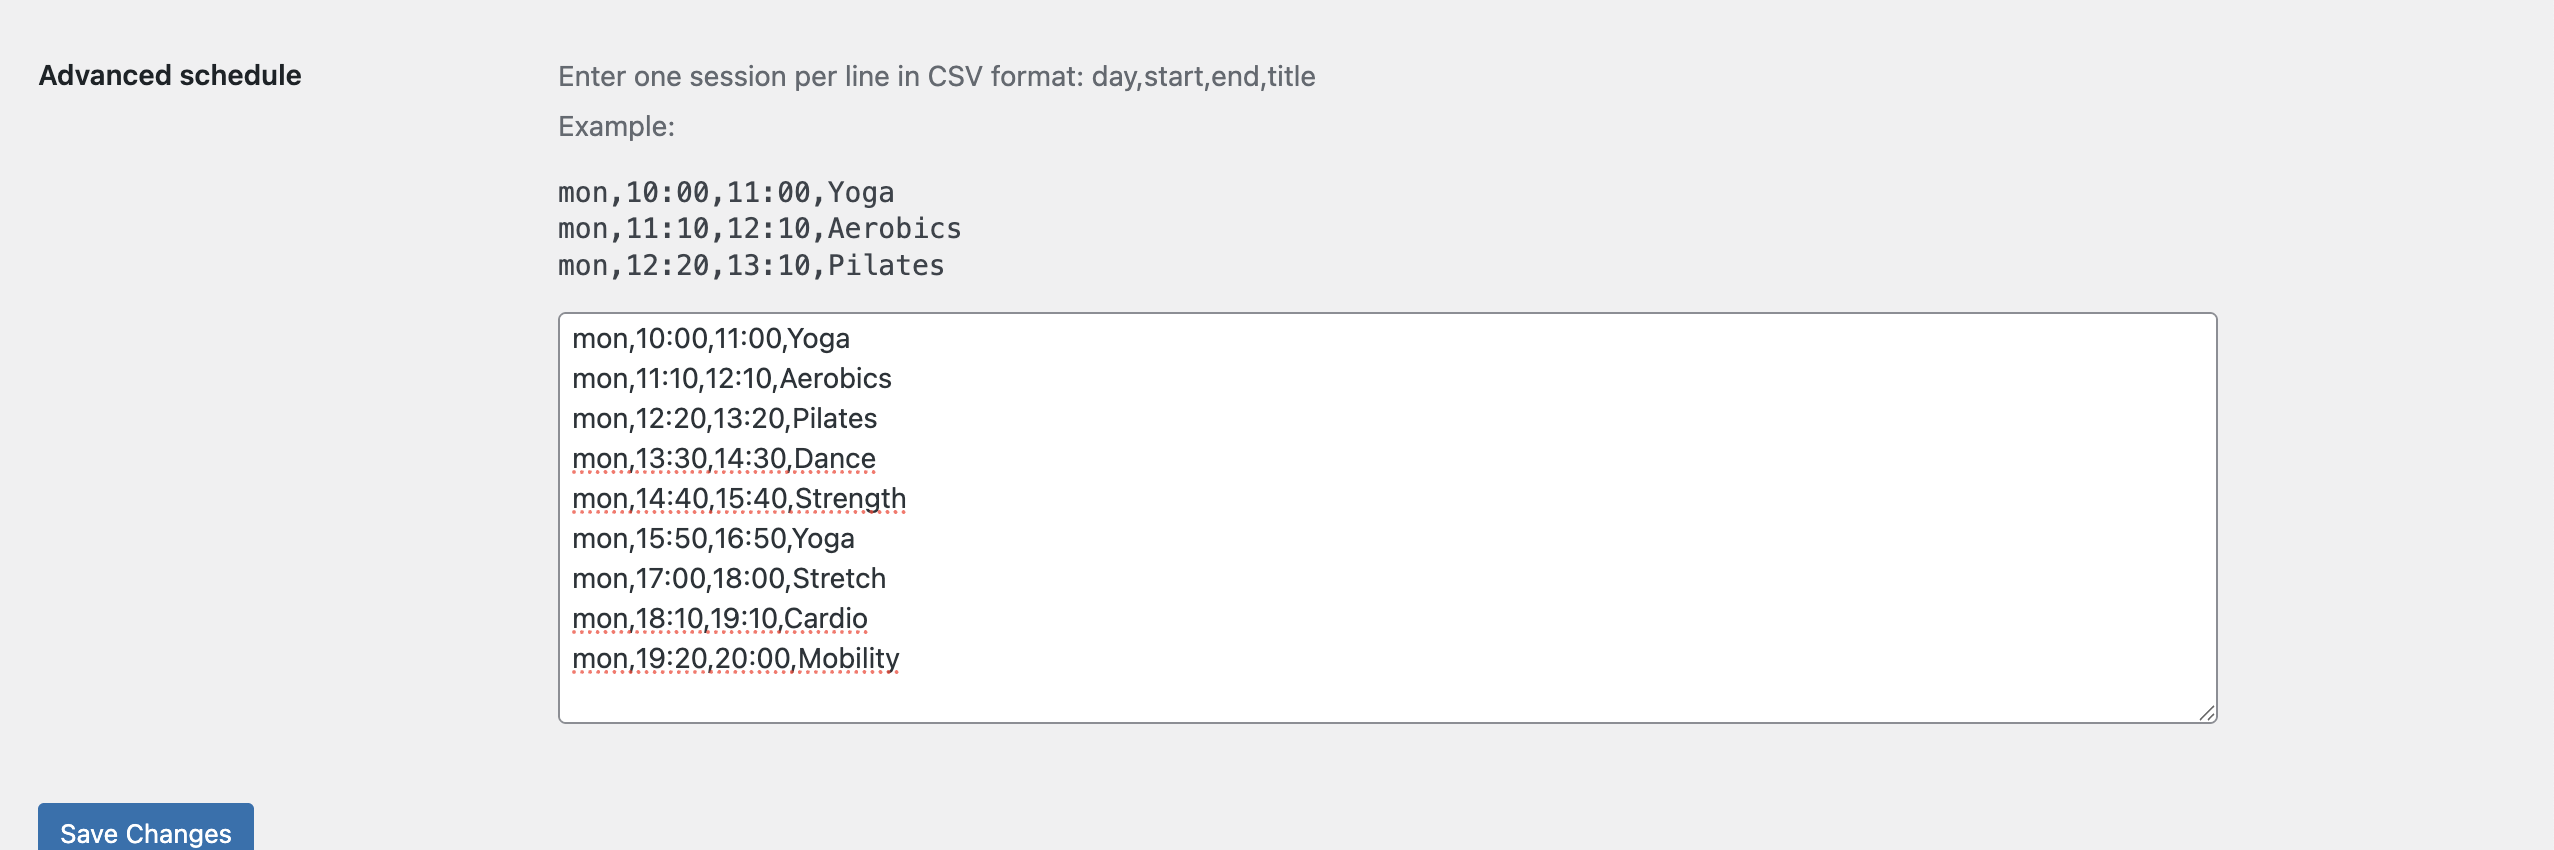Image resolution: width=2554 pixels, height=850 pixels.
Task: Click the monospace example Yoga line
Action: pyautogui.click(x=726, y=193)
